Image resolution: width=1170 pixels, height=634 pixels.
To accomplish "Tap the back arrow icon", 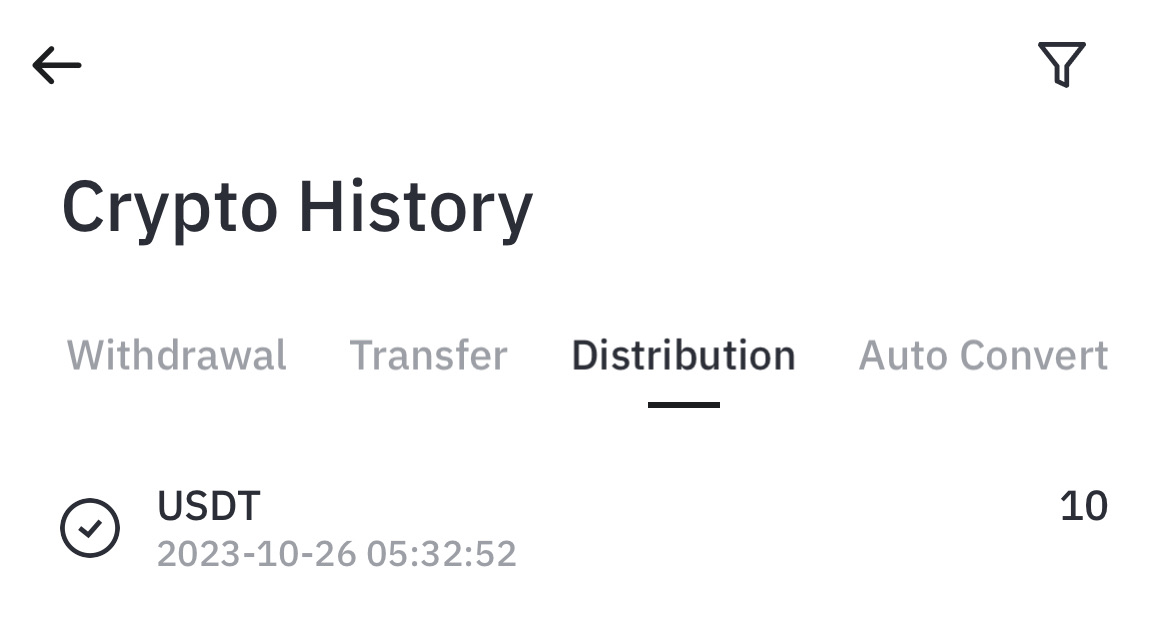I will (57, 66).
